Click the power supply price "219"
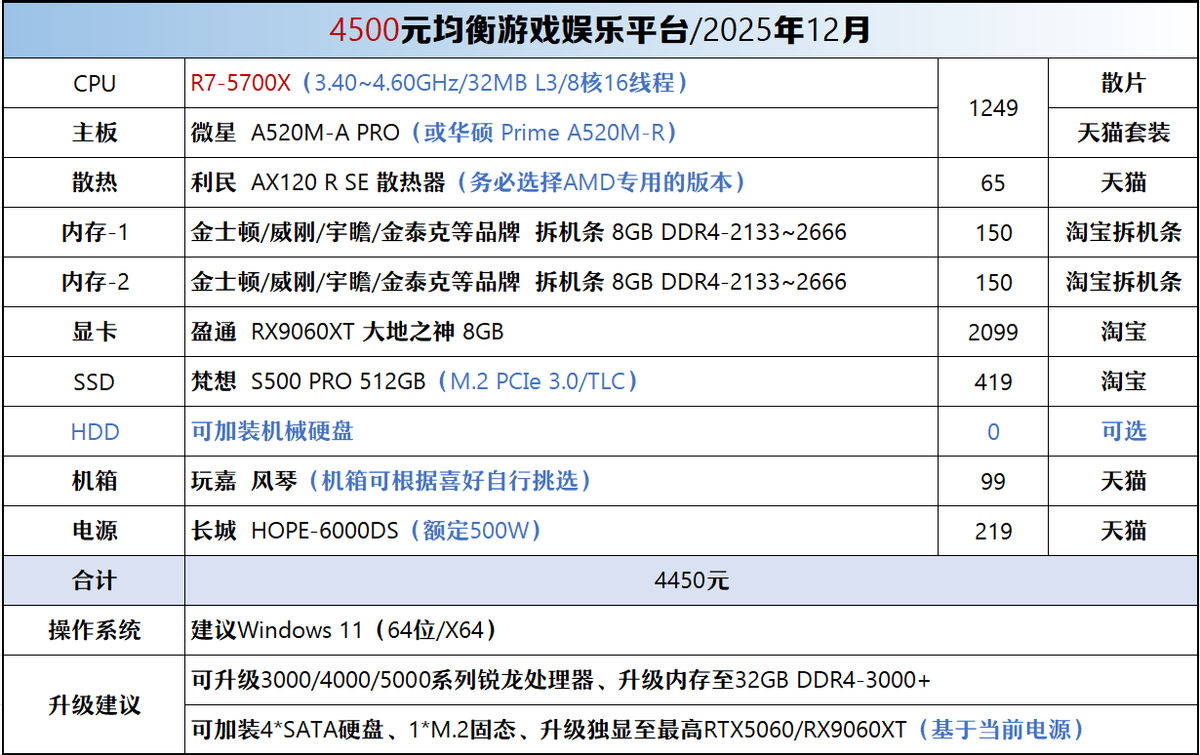 [x=993, y=531]
